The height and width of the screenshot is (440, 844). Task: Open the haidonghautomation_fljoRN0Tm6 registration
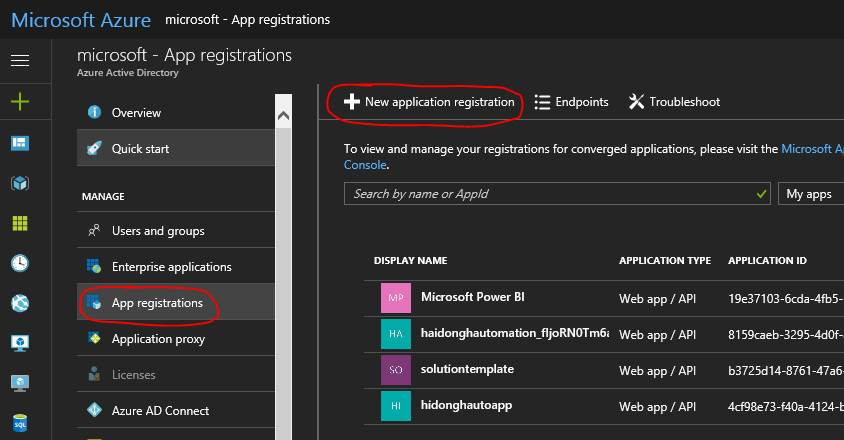coord(515,333)
